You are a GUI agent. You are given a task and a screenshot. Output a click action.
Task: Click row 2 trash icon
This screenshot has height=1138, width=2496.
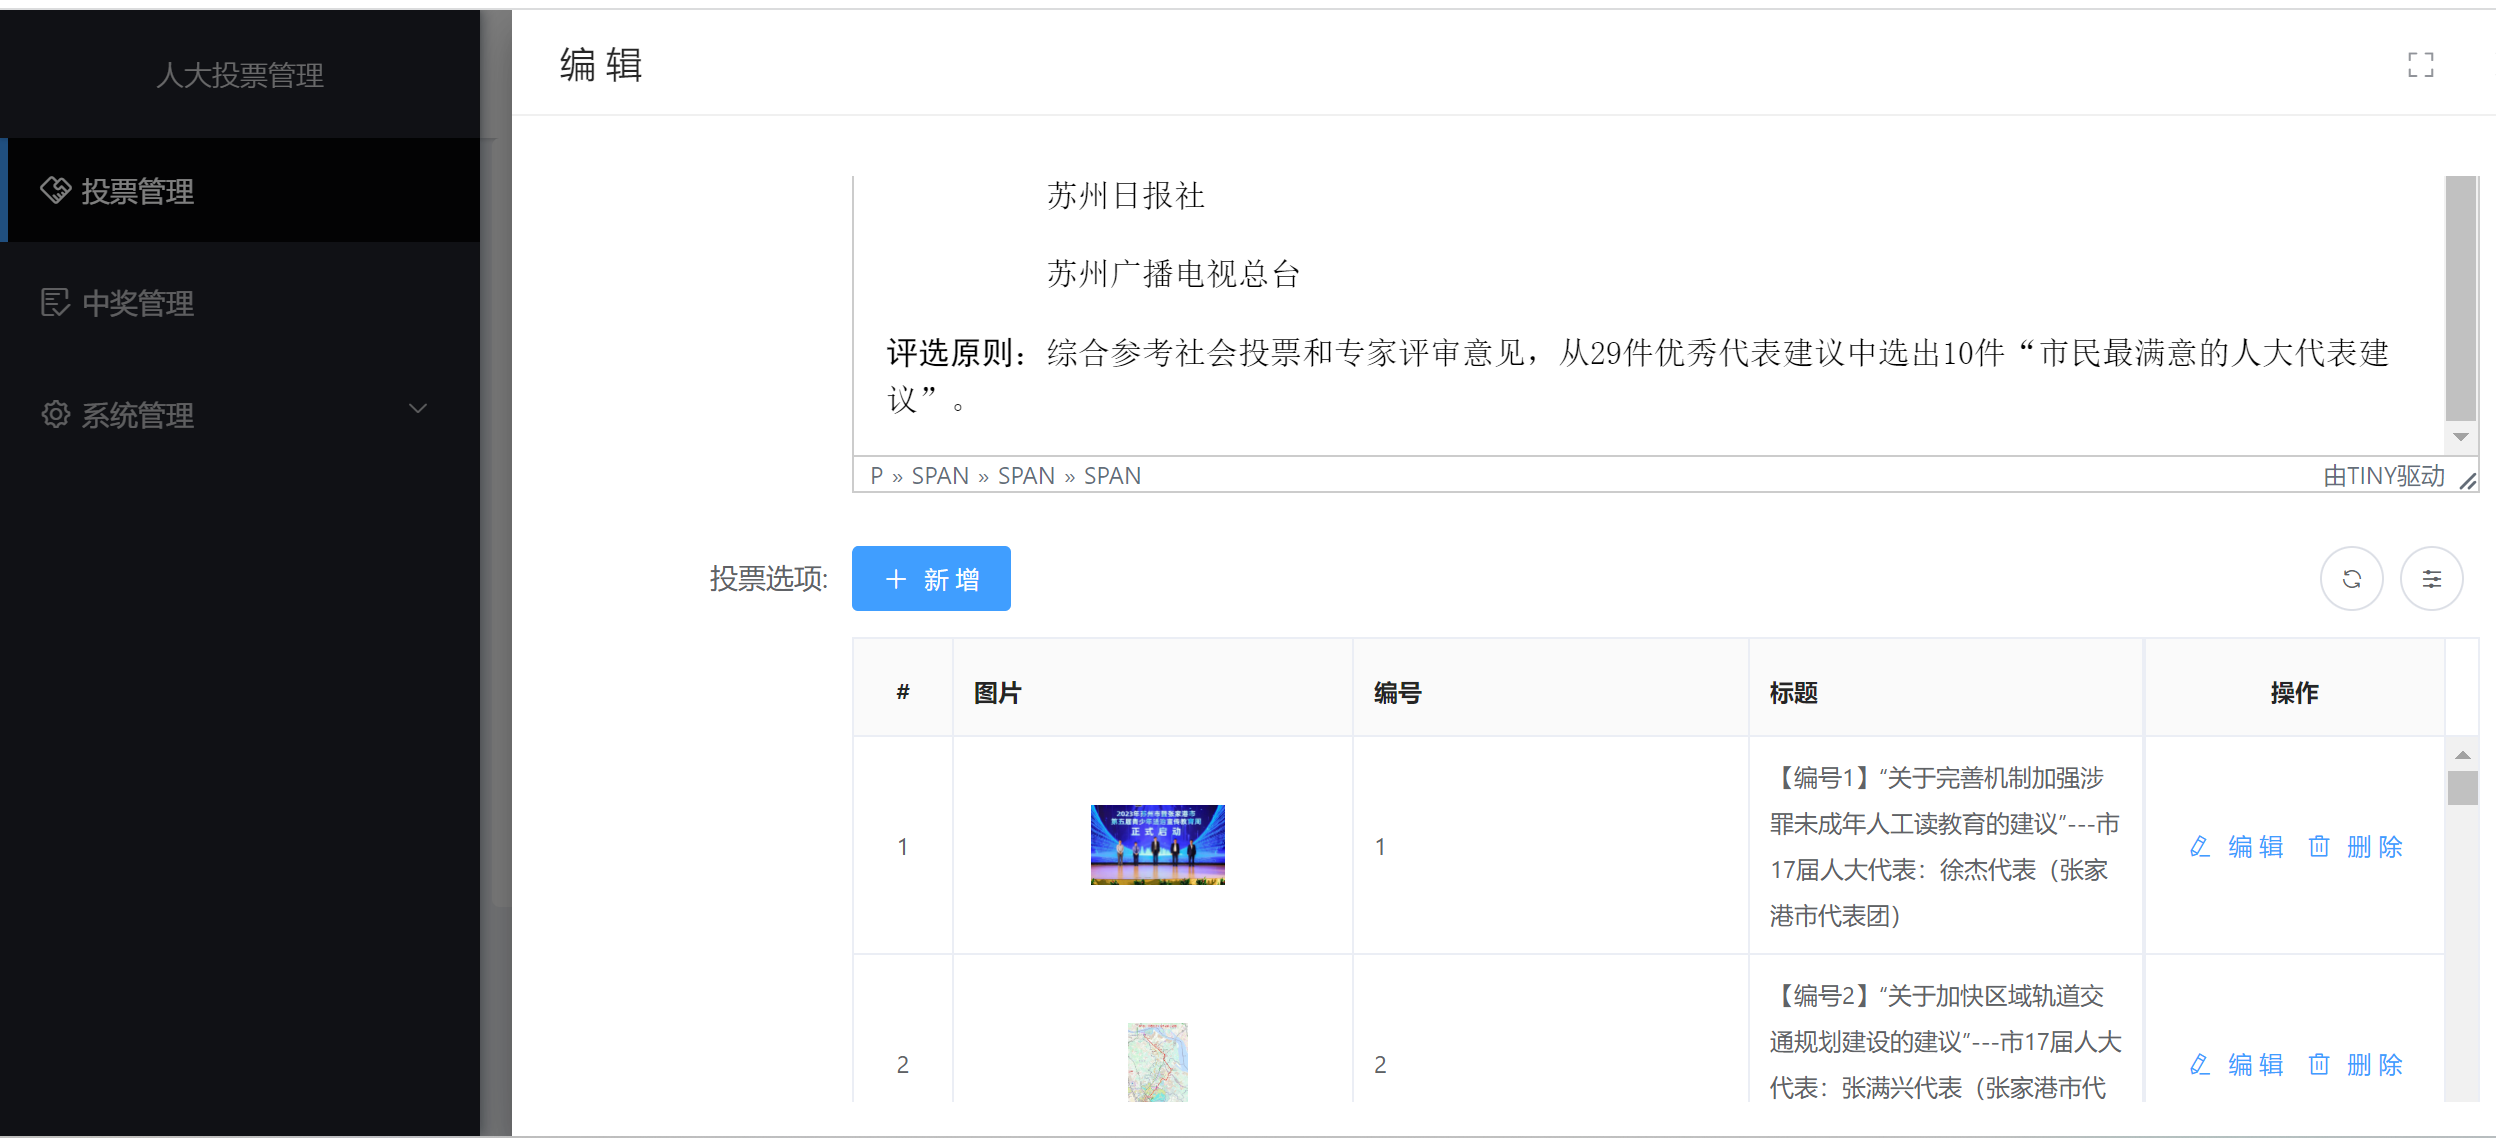[2319, 1064]
